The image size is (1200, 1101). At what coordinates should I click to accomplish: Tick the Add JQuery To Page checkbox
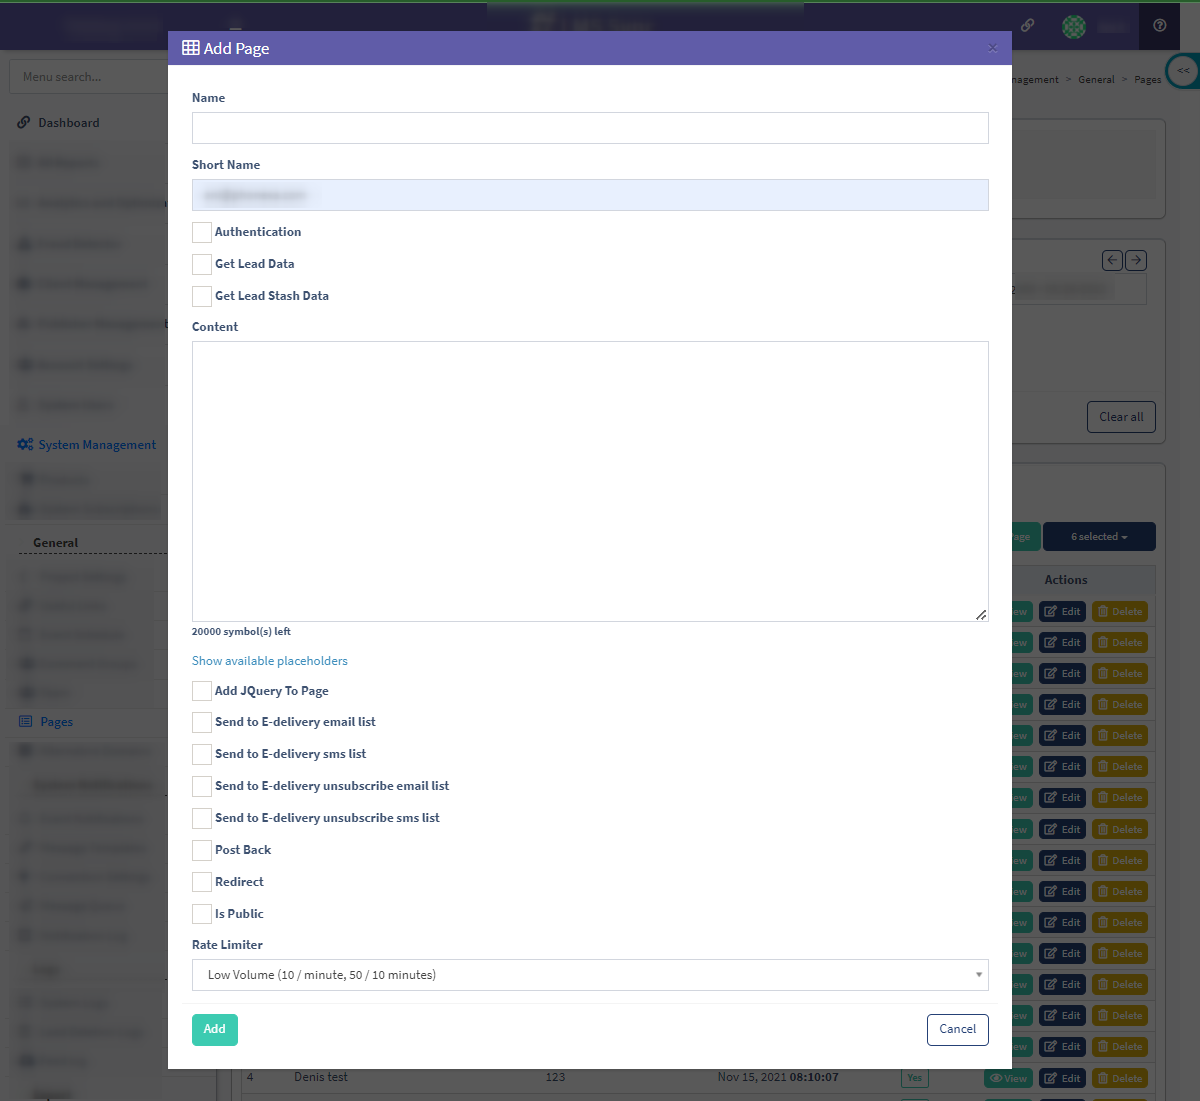click(x=202, y=691)
